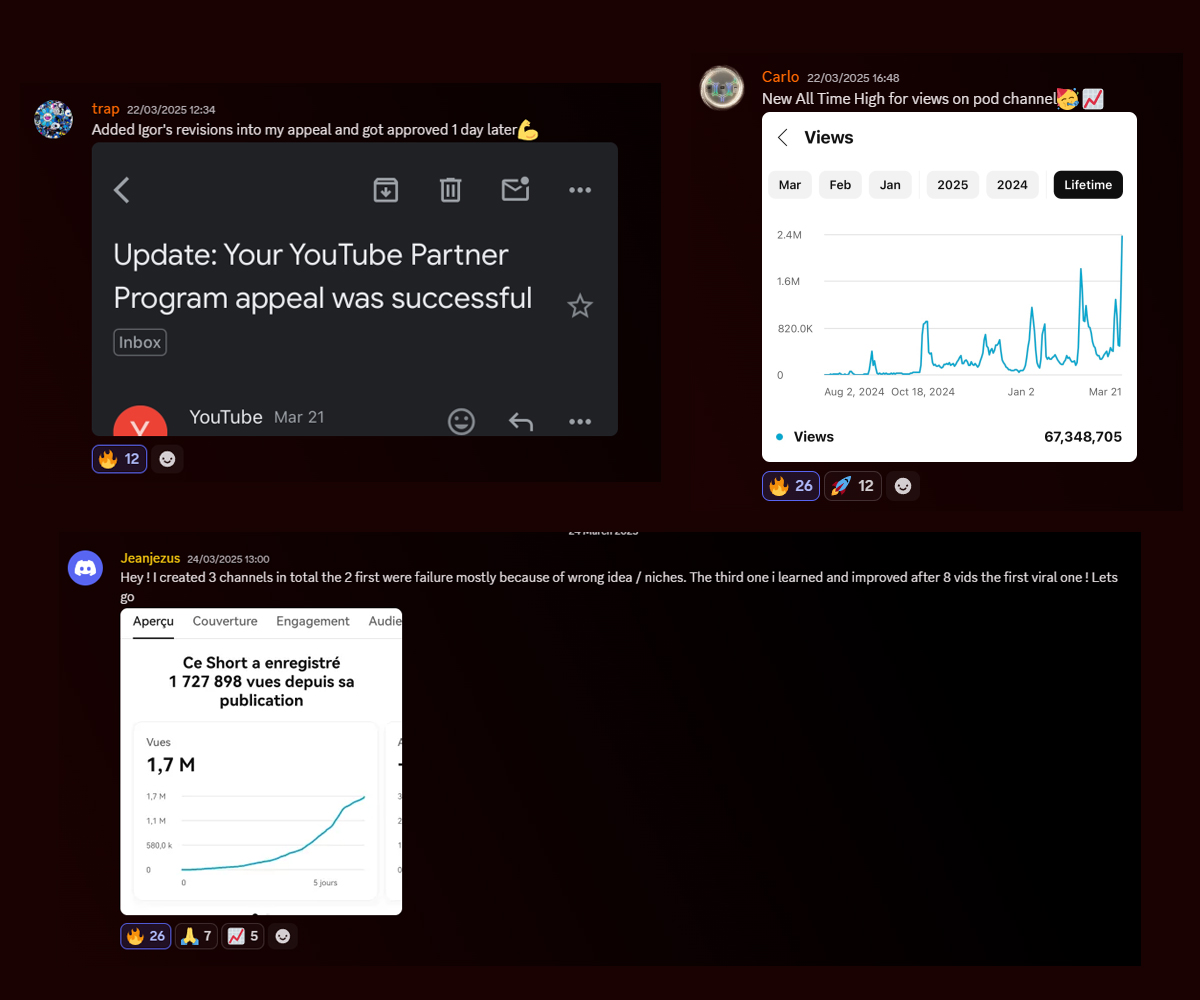1200x1000 pixels.
Task: Click the Inbox label on the email
Action: point(140,342)
